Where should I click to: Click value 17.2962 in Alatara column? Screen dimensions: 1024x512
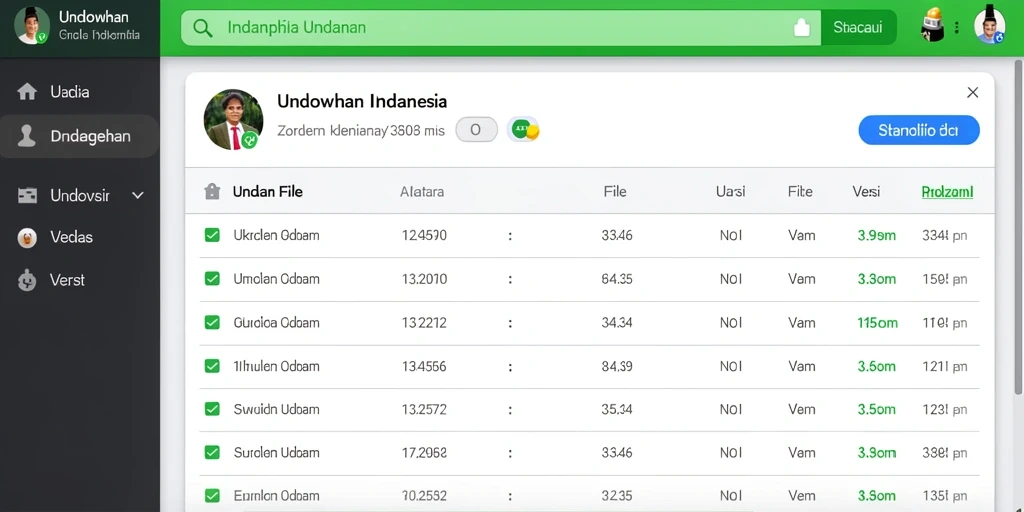[x=424, y=452]
